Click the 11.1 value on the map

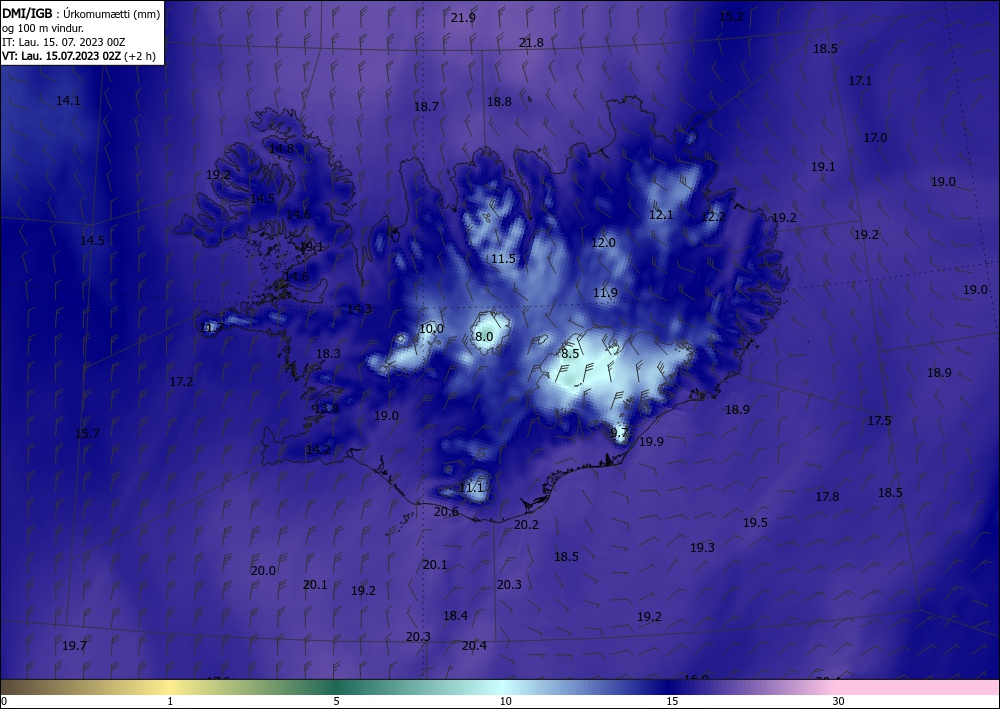[x=471, y=488]
